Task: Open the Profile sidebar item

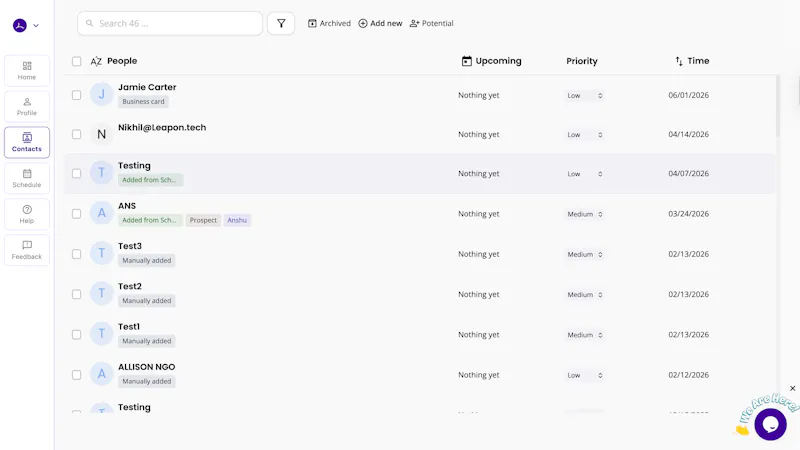Action: pyautogui.click(x=27, y=107)
